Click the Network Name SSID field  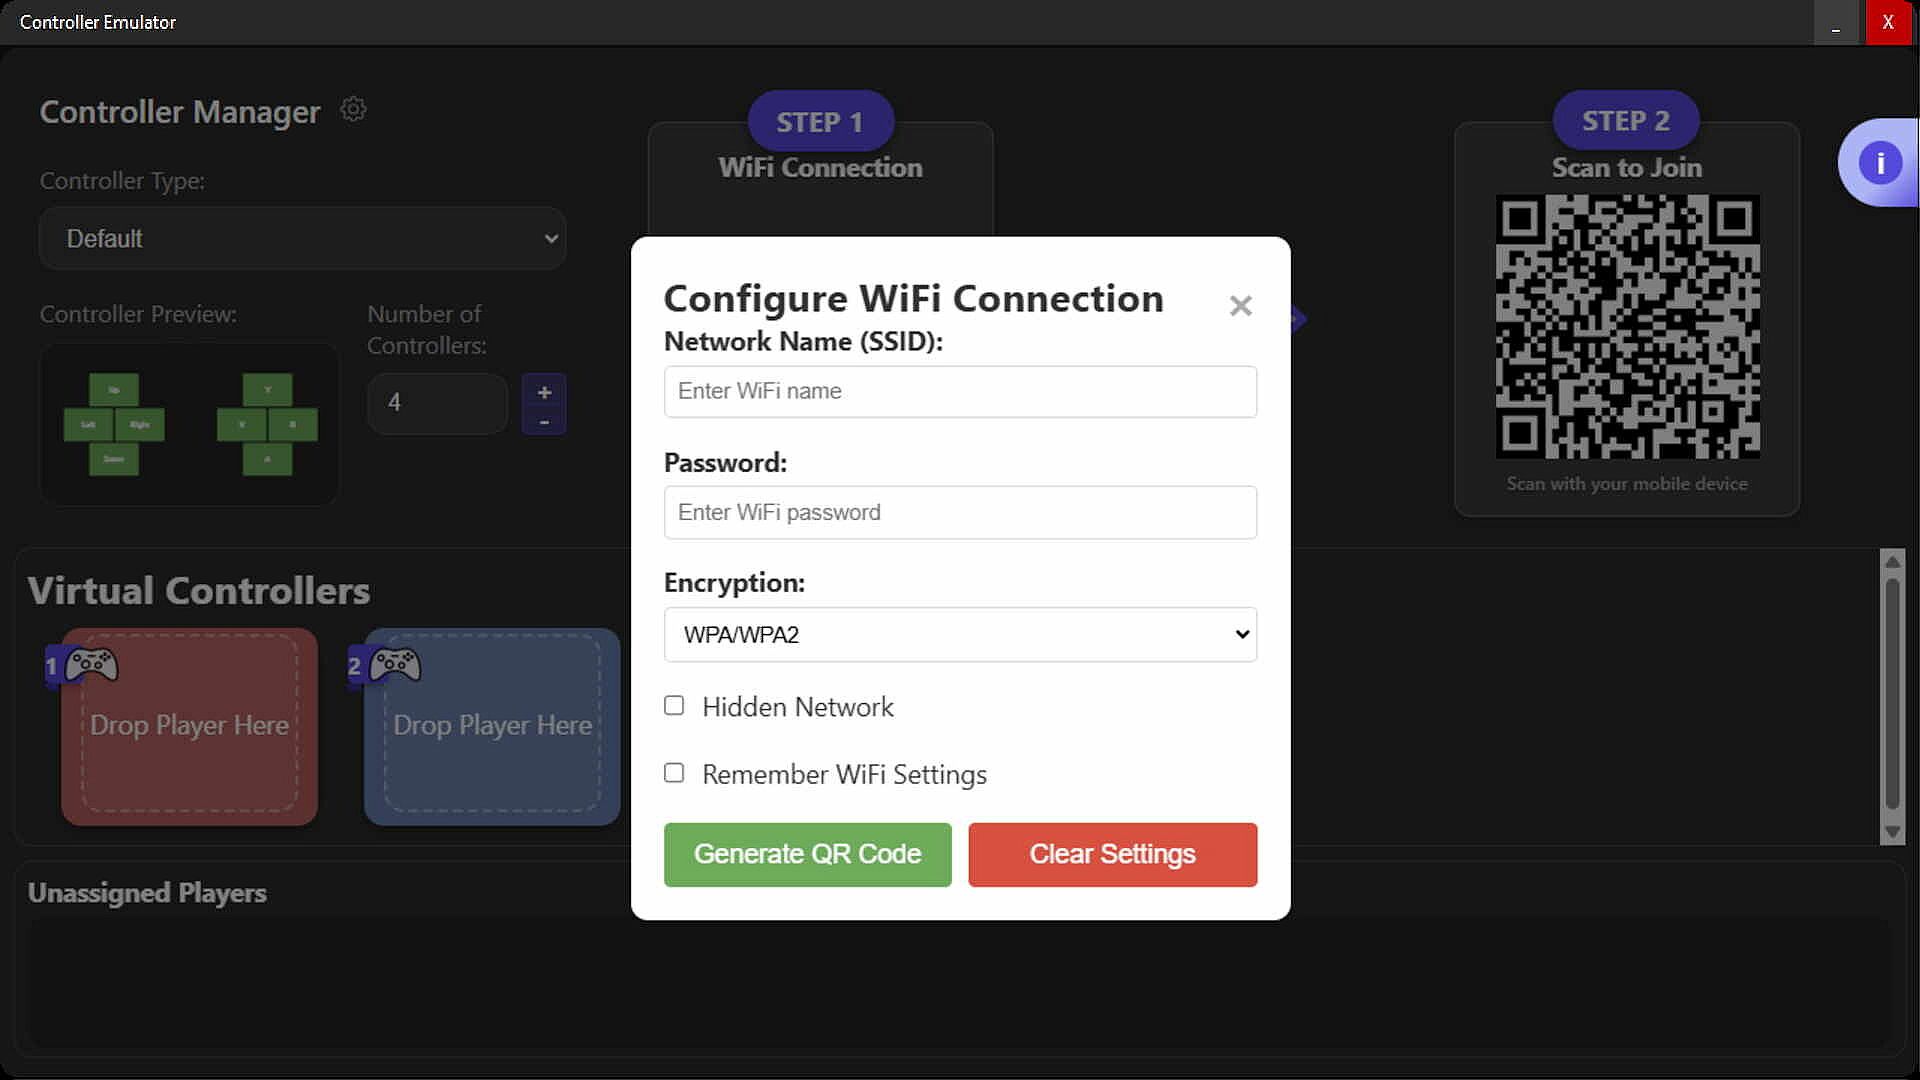tap(960, 391)
